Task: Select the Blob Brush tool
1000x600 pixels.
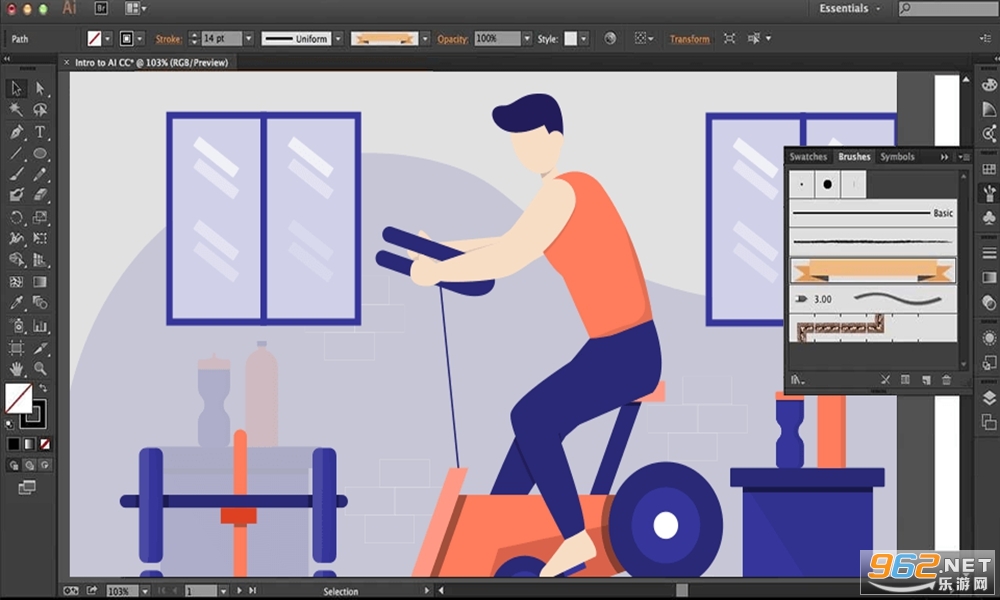Action: point(16,195)
